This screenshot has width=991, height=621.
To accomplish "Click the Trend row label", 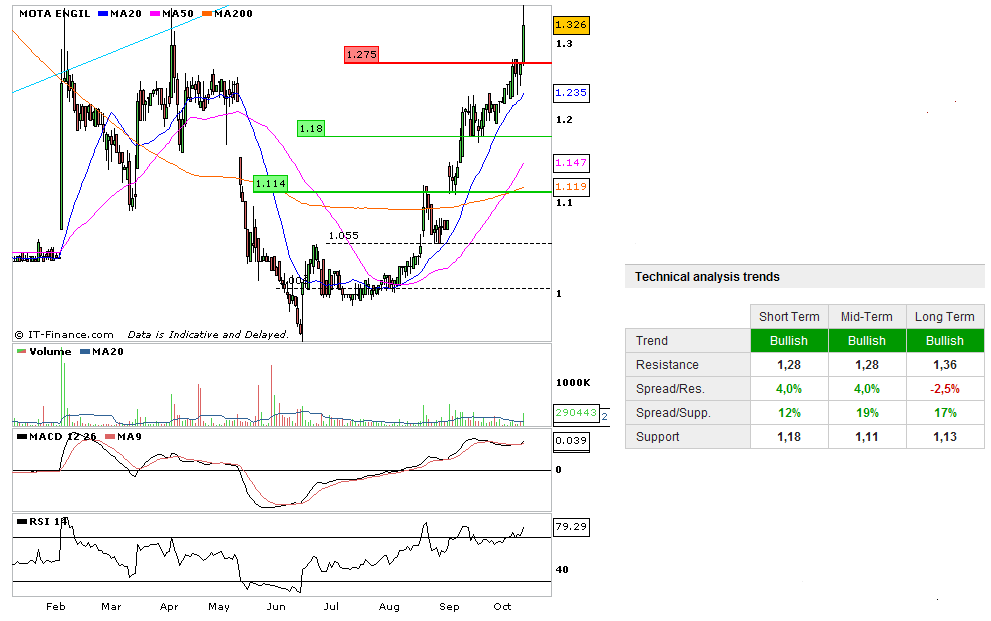I will point(652,341).
